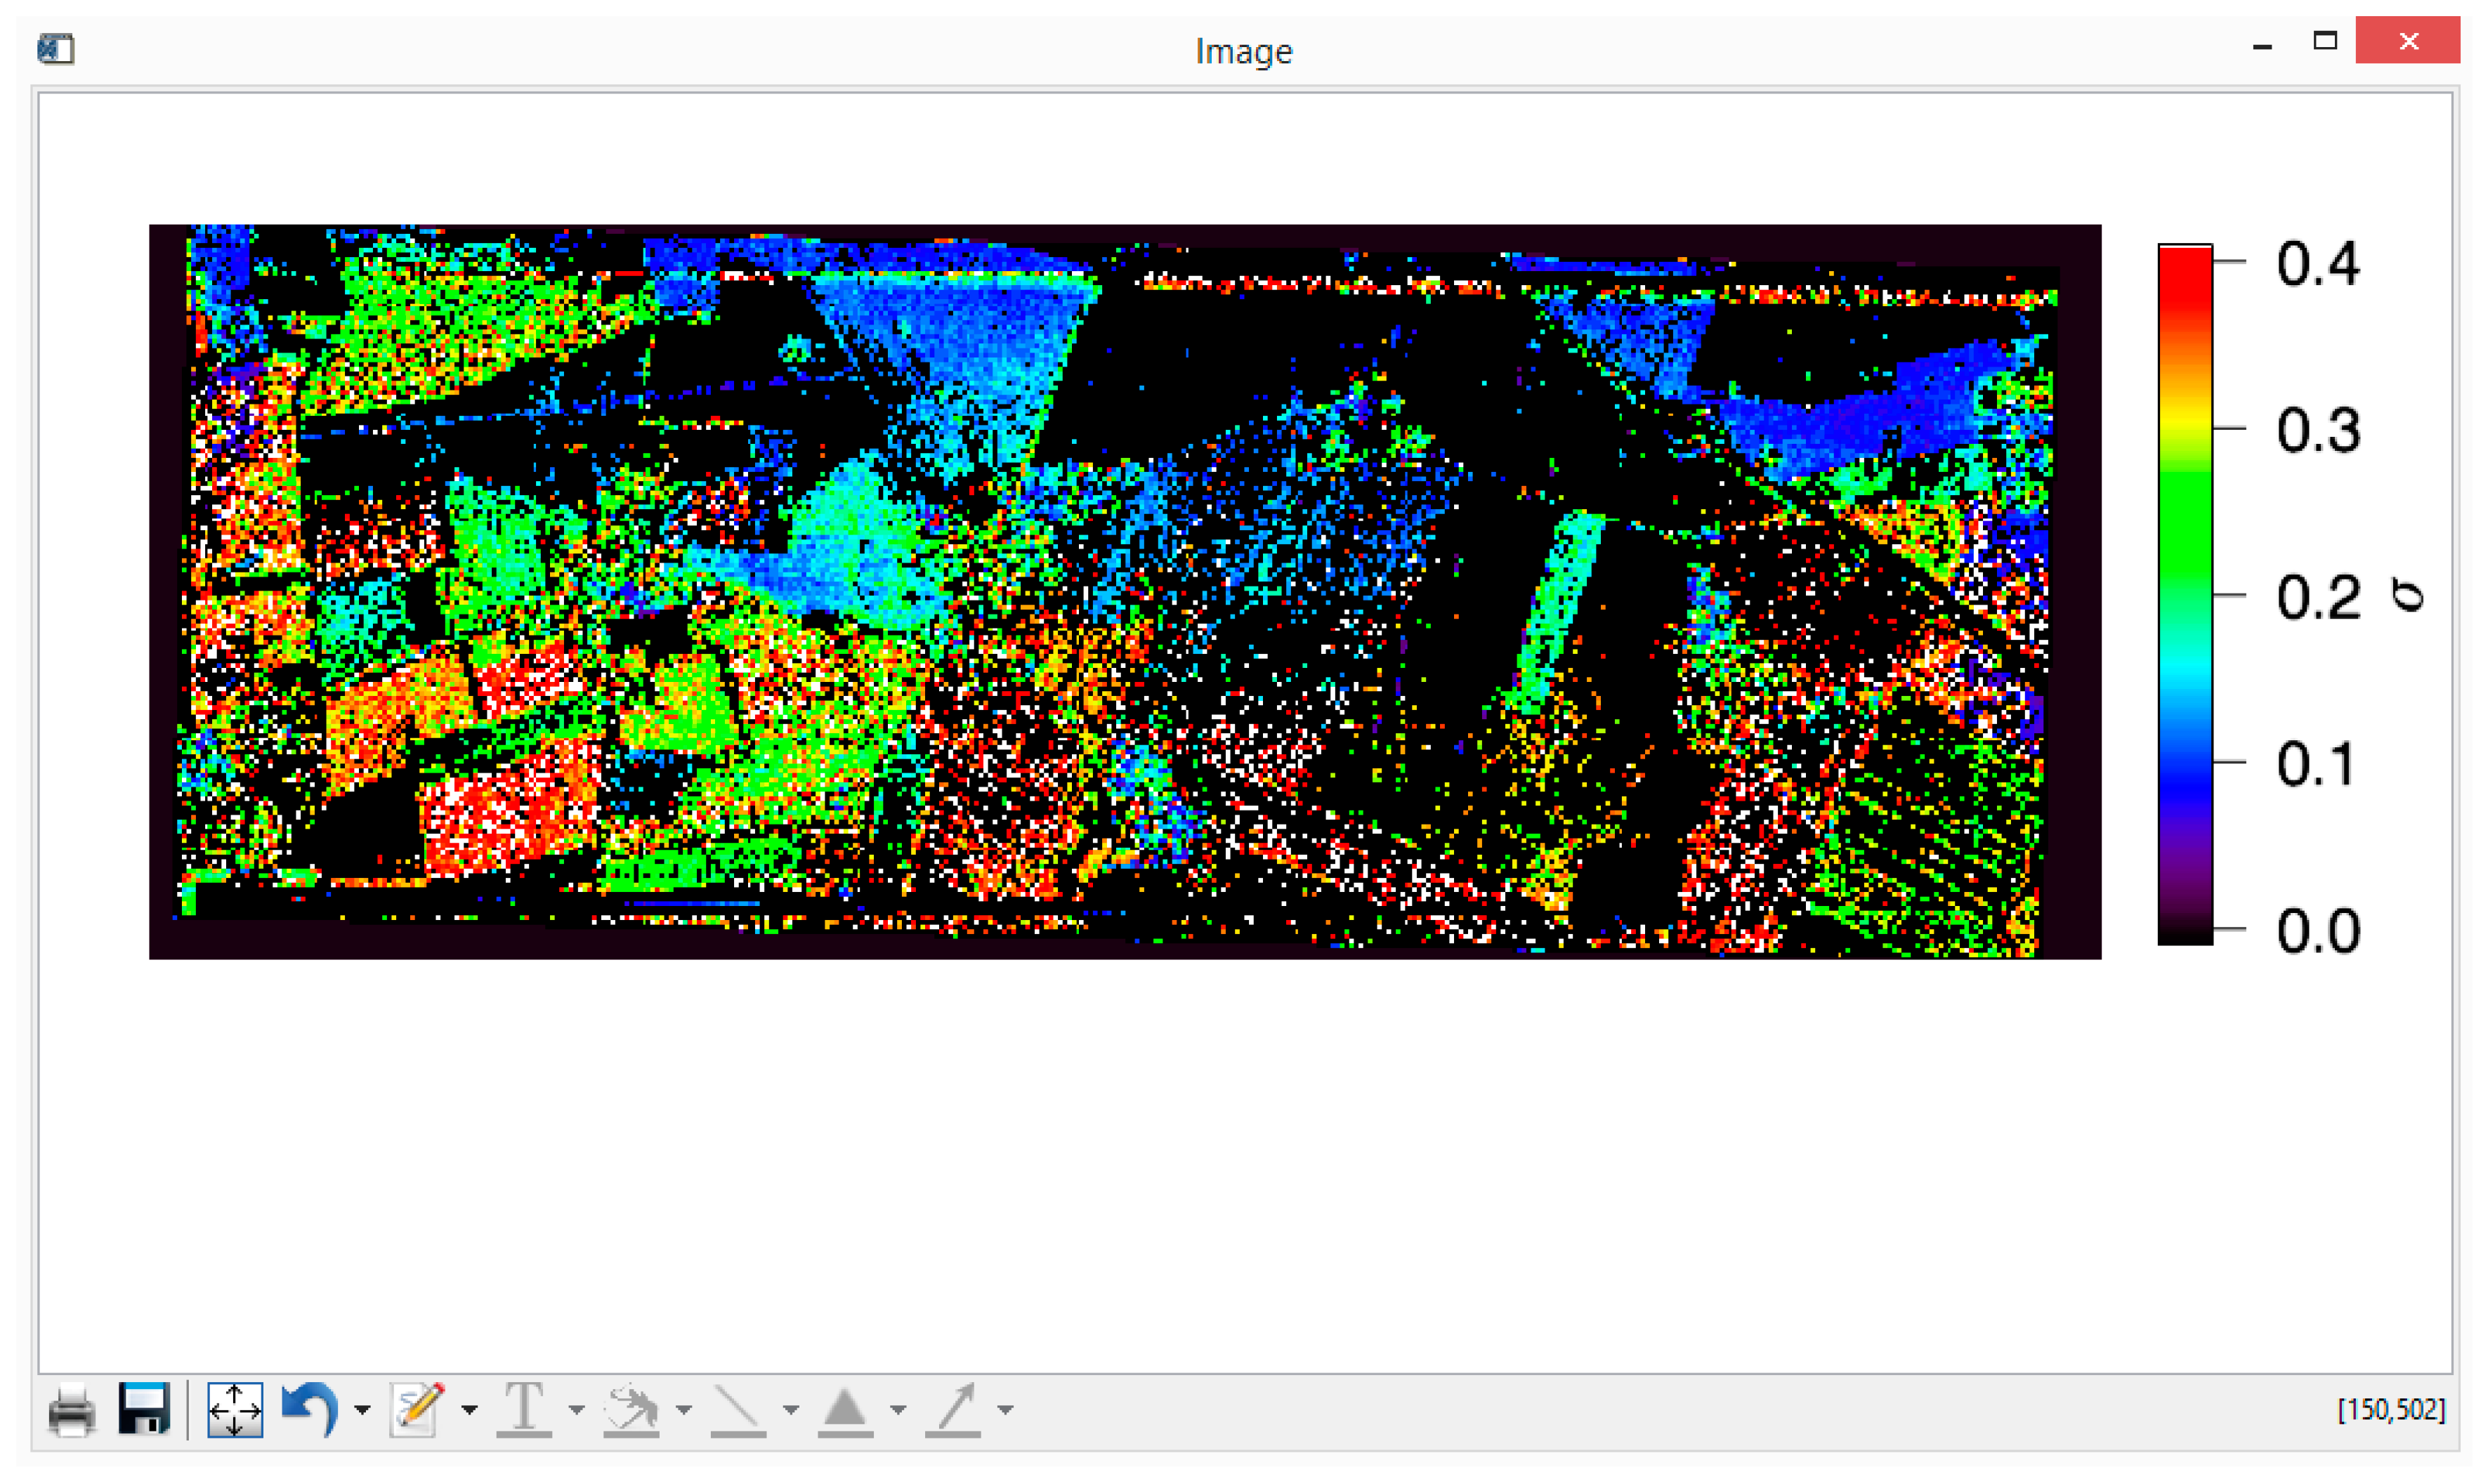Open the Arrow tool dropdown arrow
Viewport: 2488px width, 1484px height.
point(1006,1410)
